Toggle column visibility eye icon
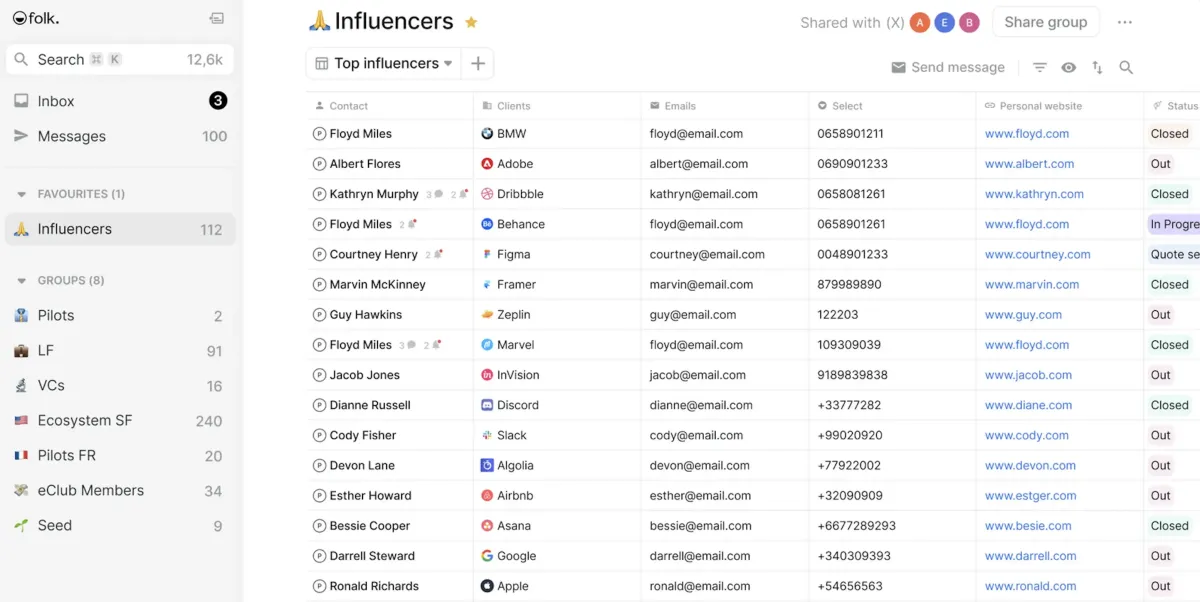The height and width of the screenshot is (602, 1200). (x=1069, y=67)
